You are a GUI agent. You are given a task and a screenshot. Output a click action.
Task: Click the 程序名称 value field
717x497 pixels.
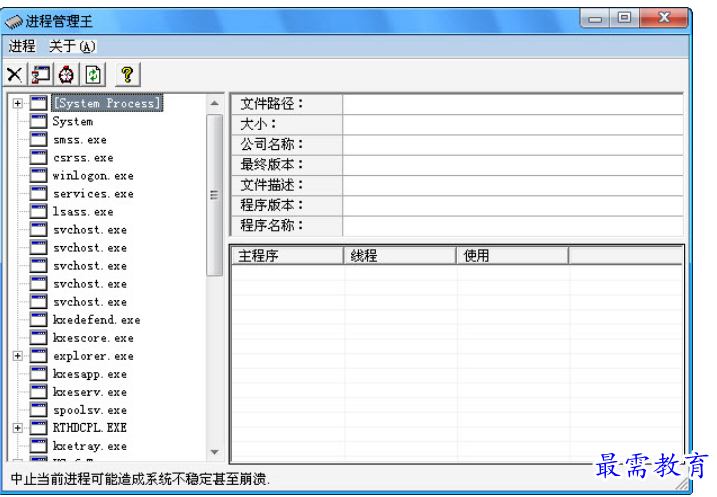click(x=513, y=225)
